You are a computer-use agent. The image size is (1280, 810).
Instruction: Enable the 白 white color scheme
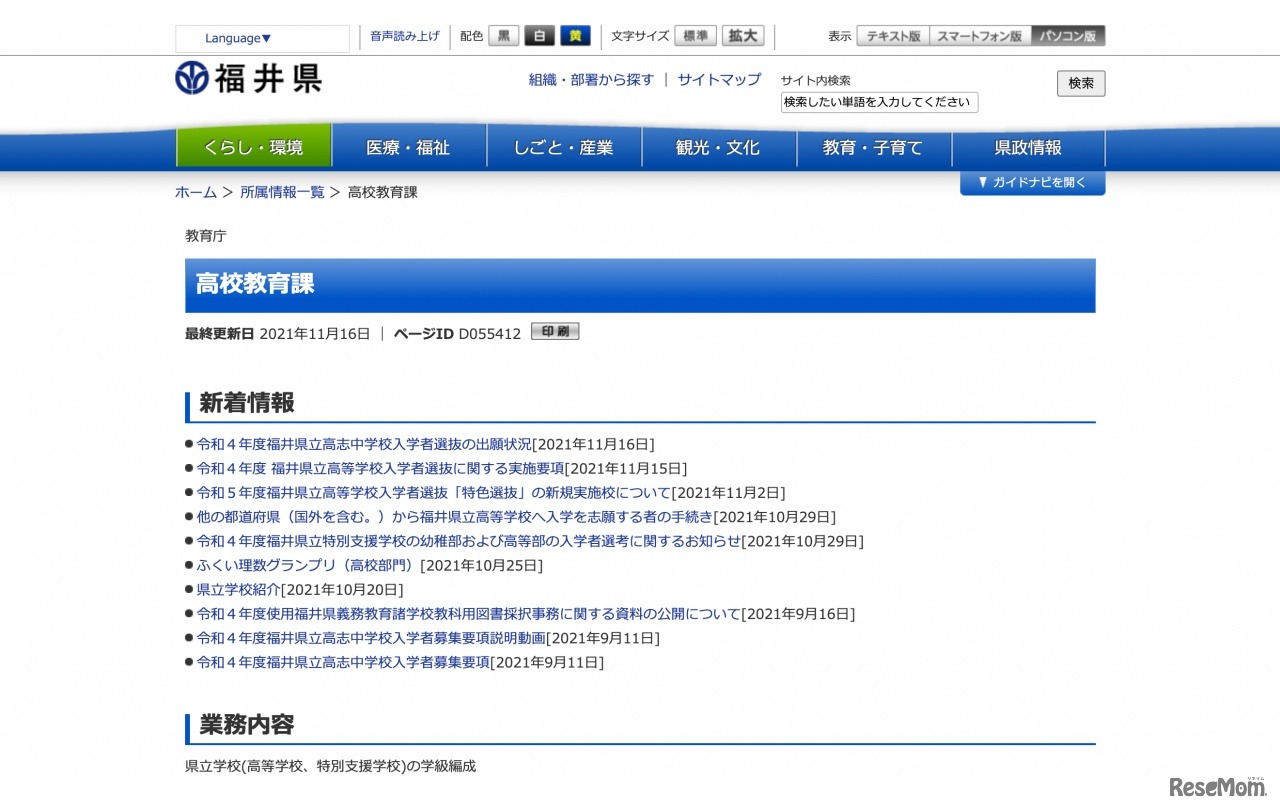tap(539, 35)
